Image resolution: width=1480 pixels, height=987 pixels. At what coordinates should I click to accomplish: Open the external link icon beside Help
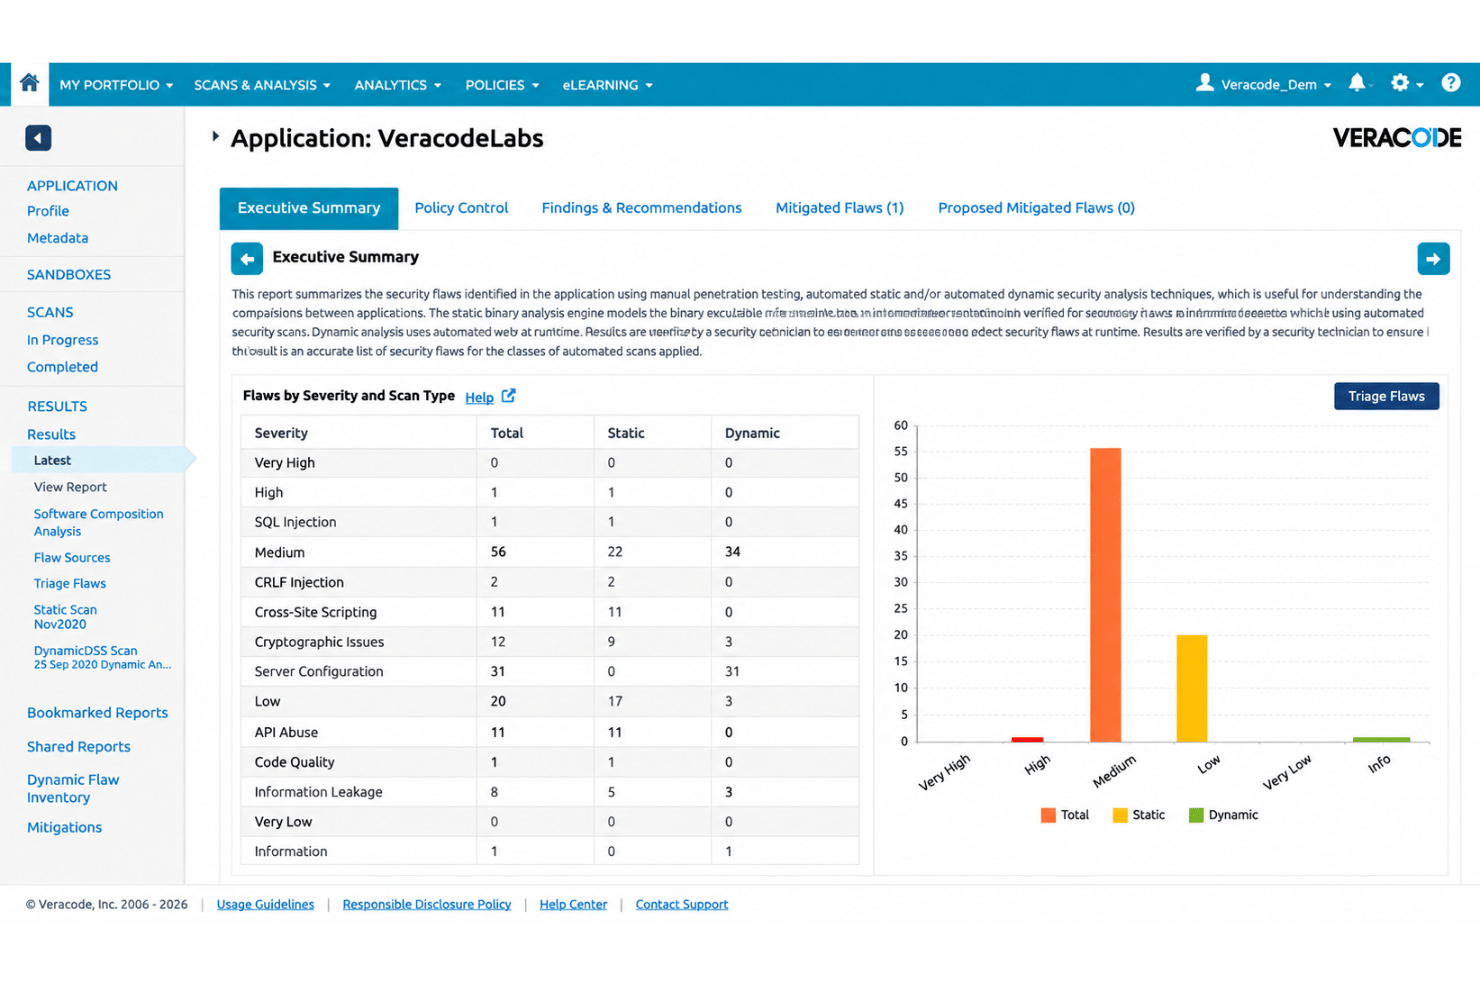point(509,396)
